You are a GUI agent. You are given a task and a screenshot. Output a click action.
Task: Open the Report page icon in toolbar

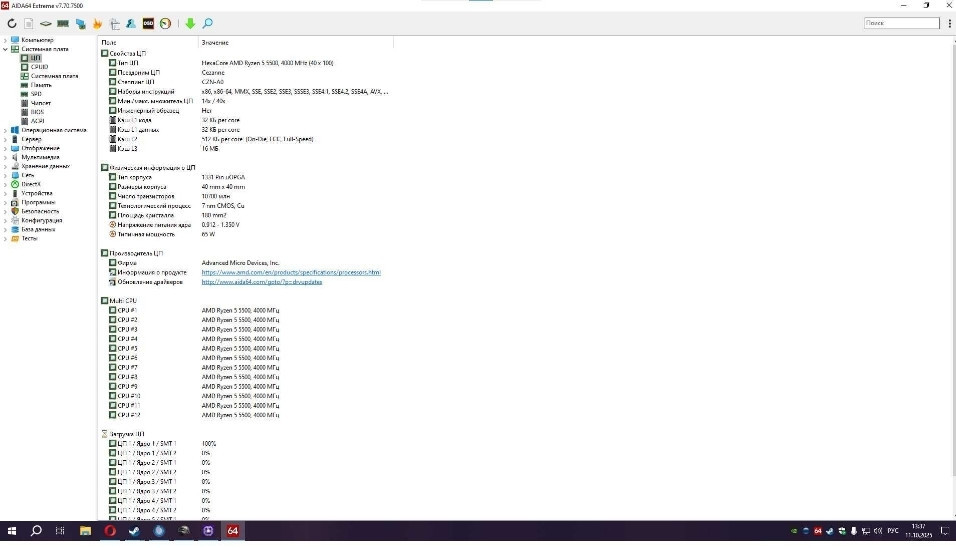(29, 23)
